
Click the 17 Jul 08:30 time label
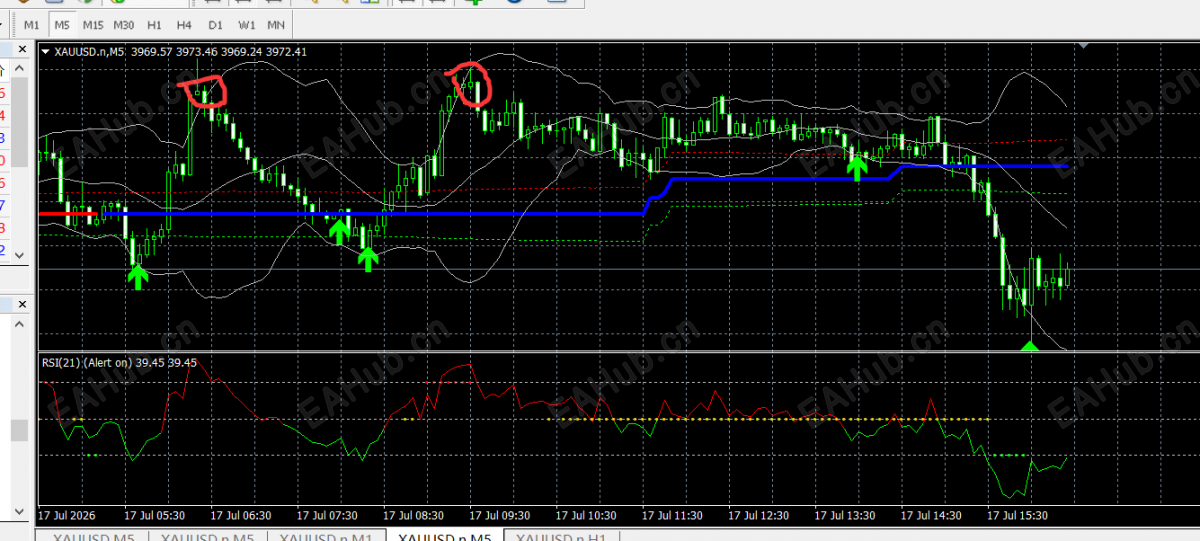point(413,515)
